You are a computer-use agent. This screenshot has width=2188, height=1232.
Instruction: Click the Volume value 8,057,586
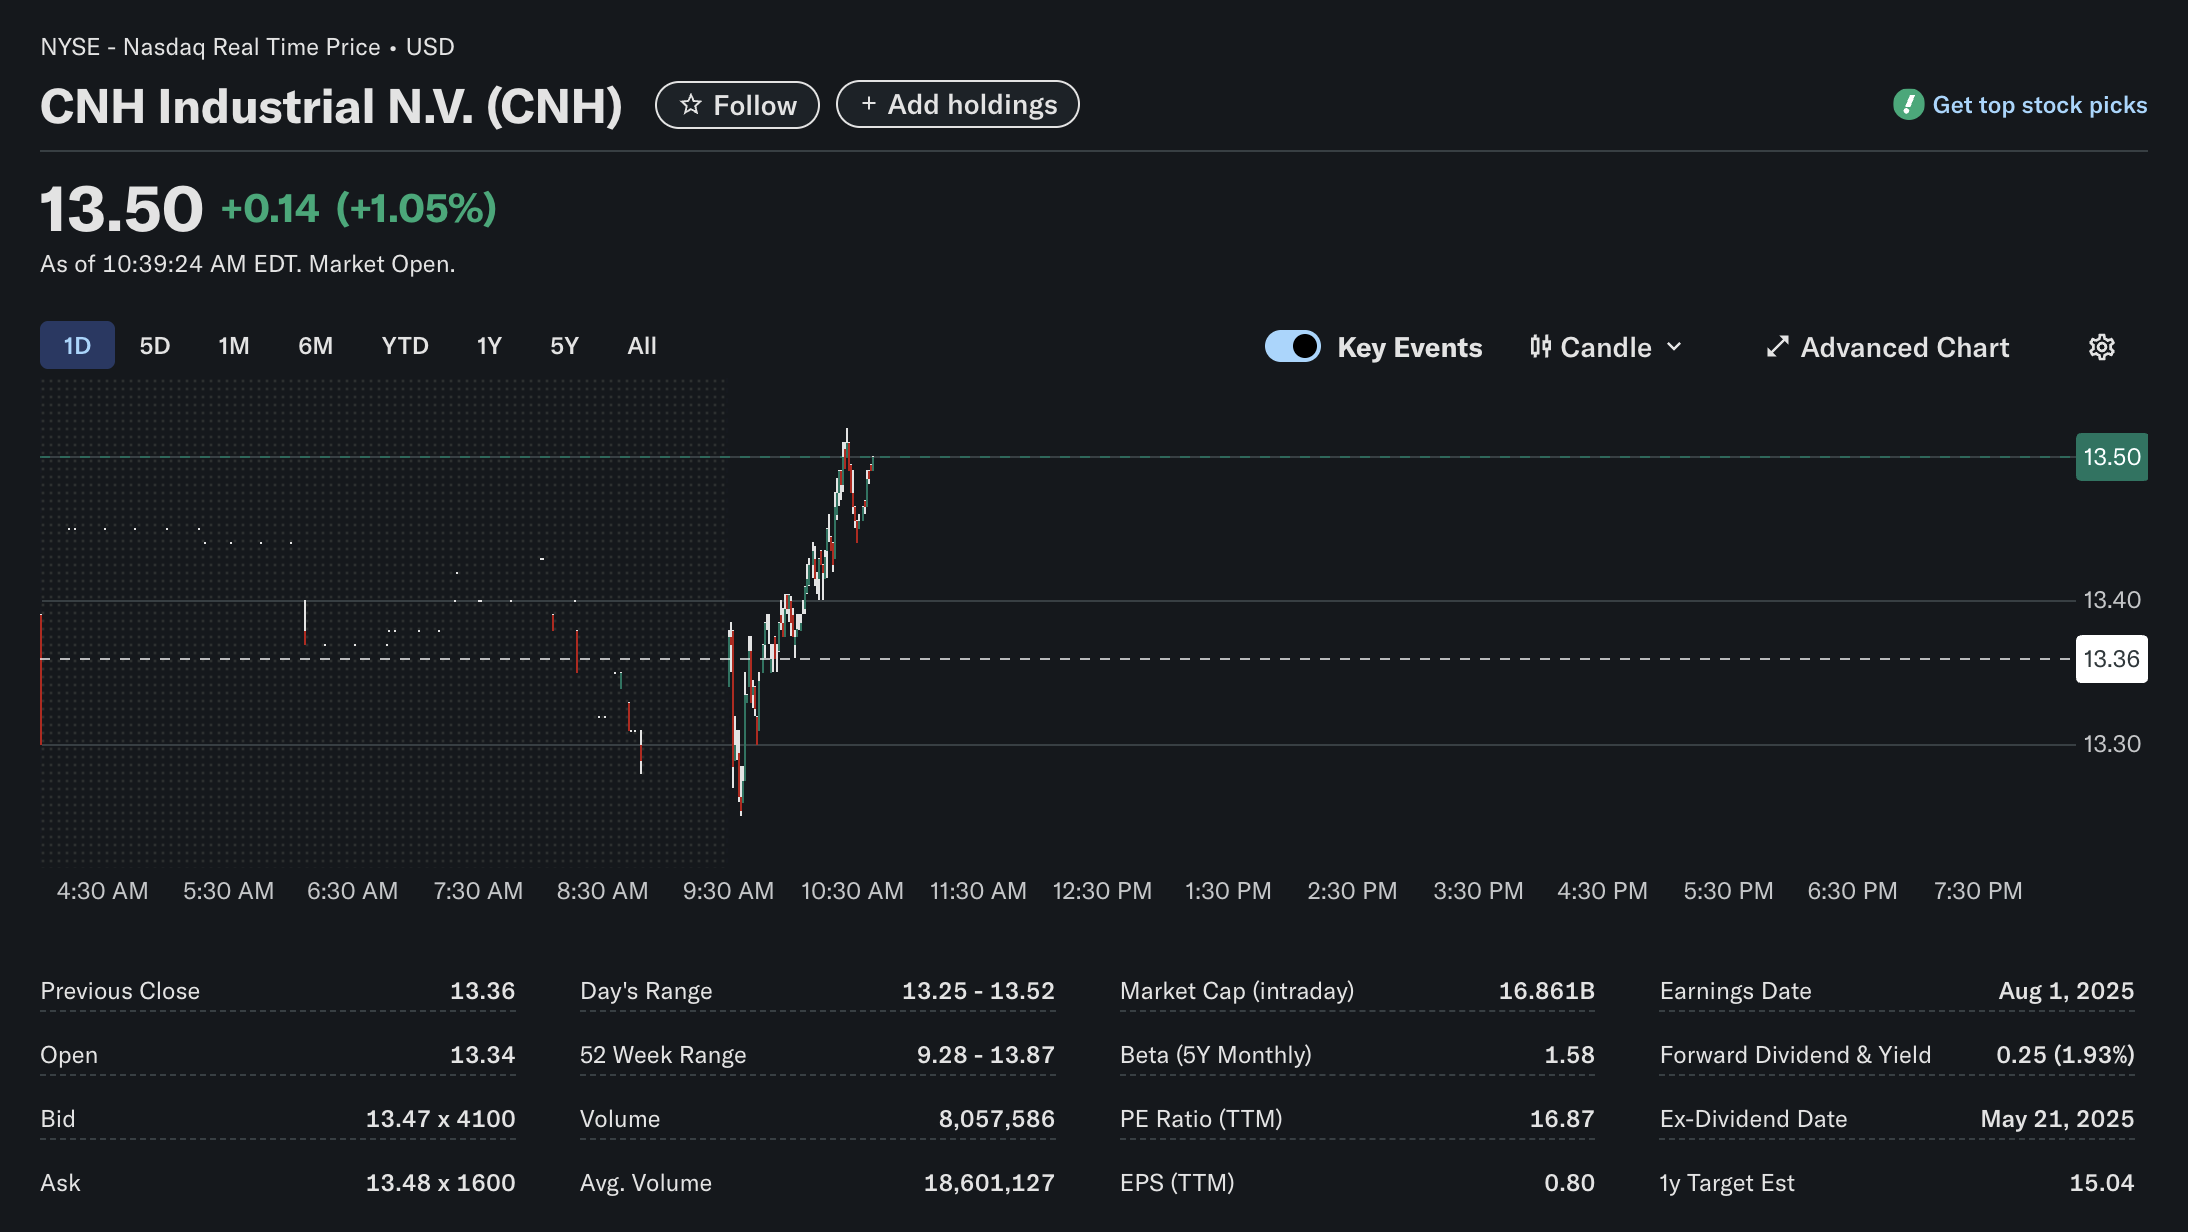(x=996, y=1119)
